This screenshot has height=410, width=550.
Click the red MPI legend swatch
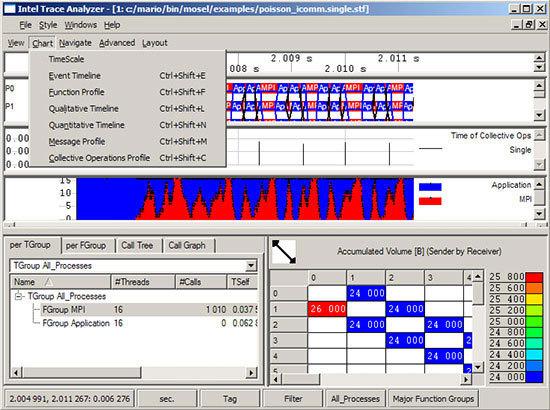[x=430, y=201]
